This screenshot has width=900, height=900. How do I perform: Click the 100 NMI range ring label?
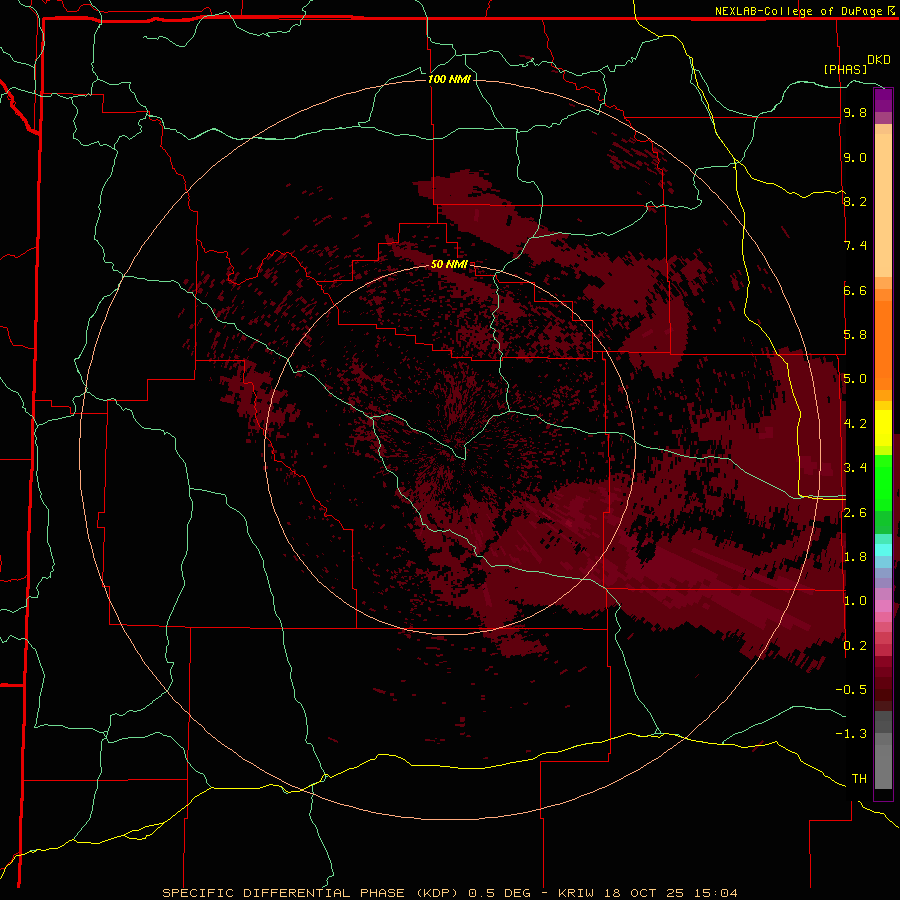[449, 79]
